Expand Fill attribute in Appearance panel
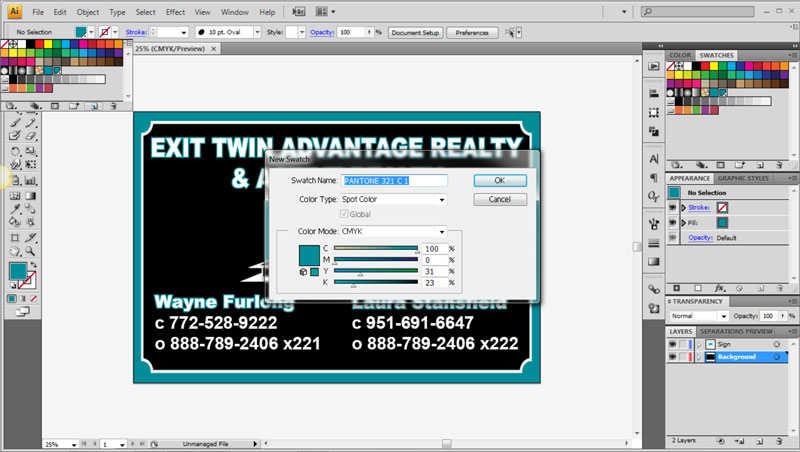The image size is (800, 452). (684, 223)
